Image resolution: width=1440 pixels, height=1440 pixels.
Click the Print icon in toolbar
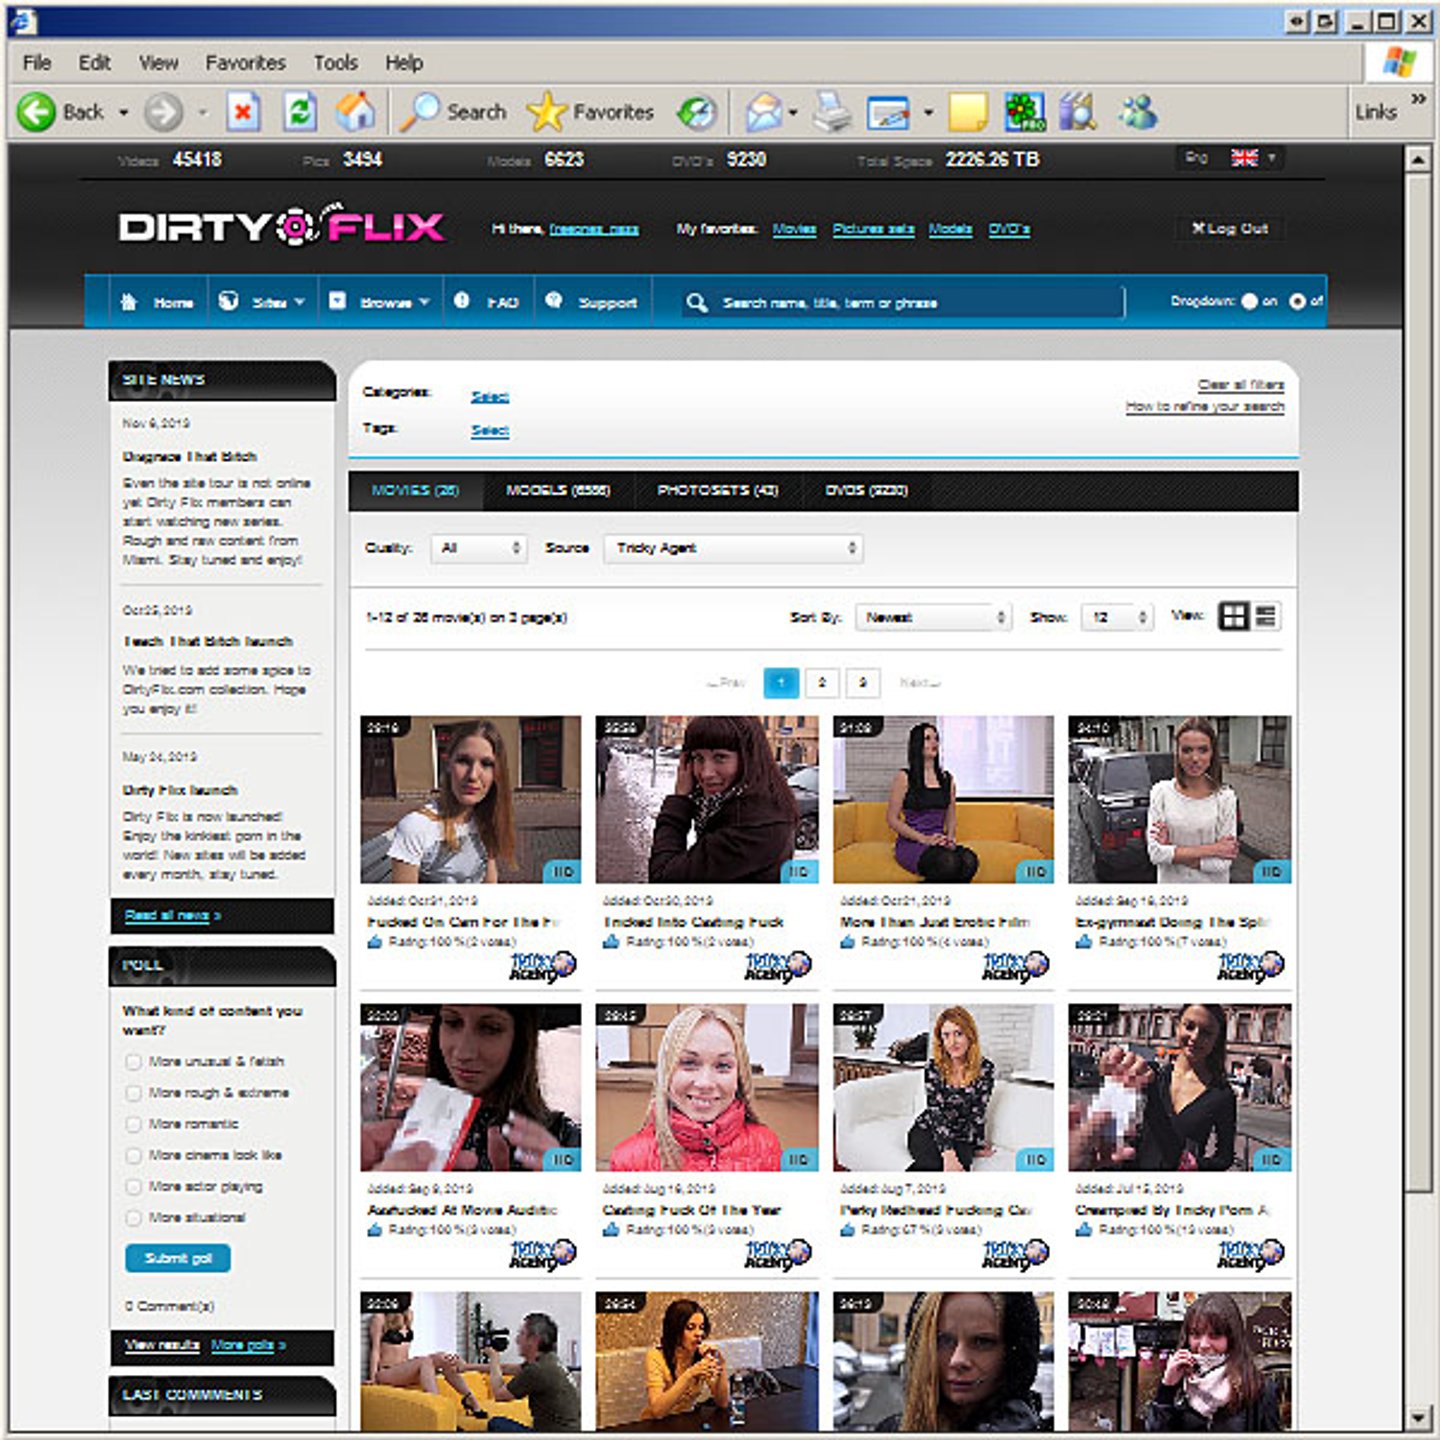(830, 112)
